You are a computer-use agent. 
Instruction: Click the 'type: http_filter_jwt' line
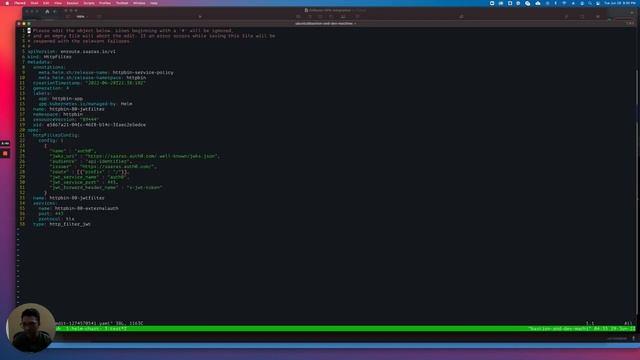[62, 224]
